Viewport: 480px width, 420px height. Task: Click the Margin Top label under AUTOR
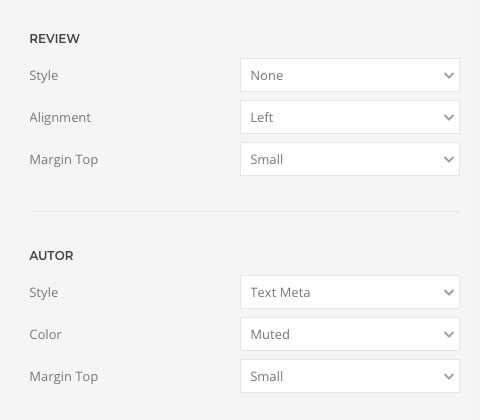pyautogui.click(x=64, y=377)
